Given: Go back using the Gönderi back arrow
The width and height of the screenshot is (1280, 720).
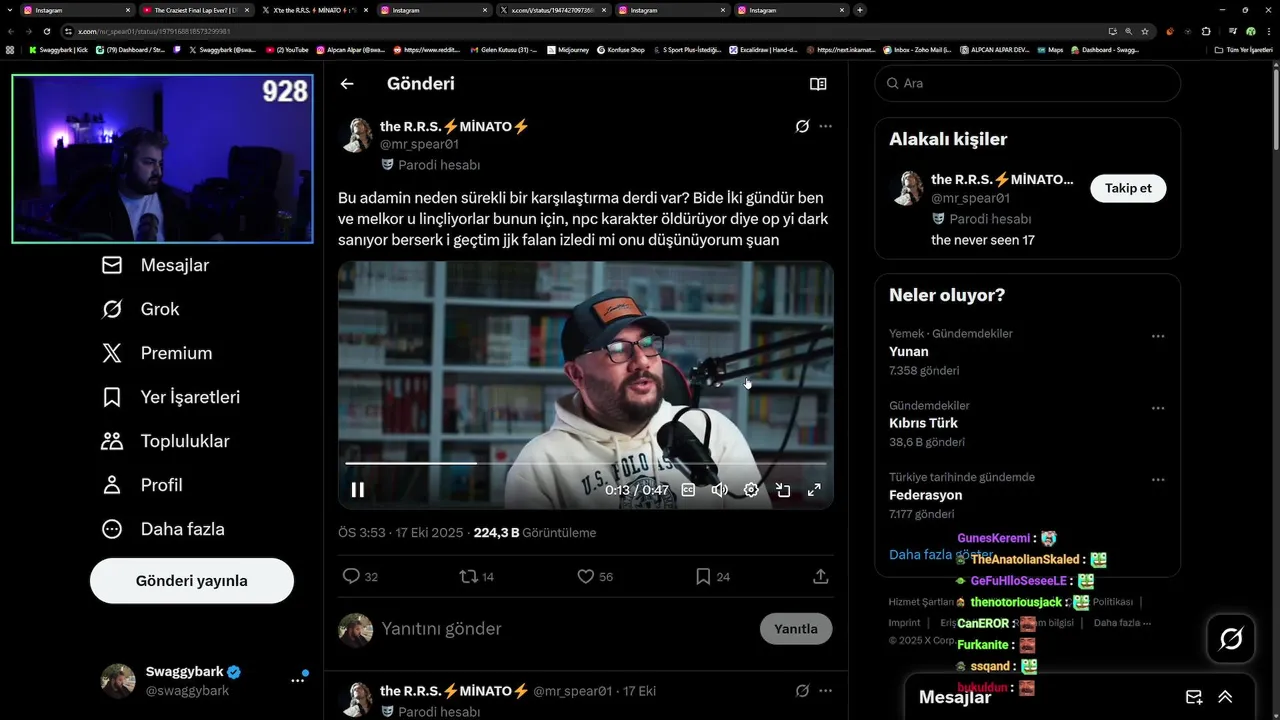Looking at the screenshot, I should [x=347, y=84].
